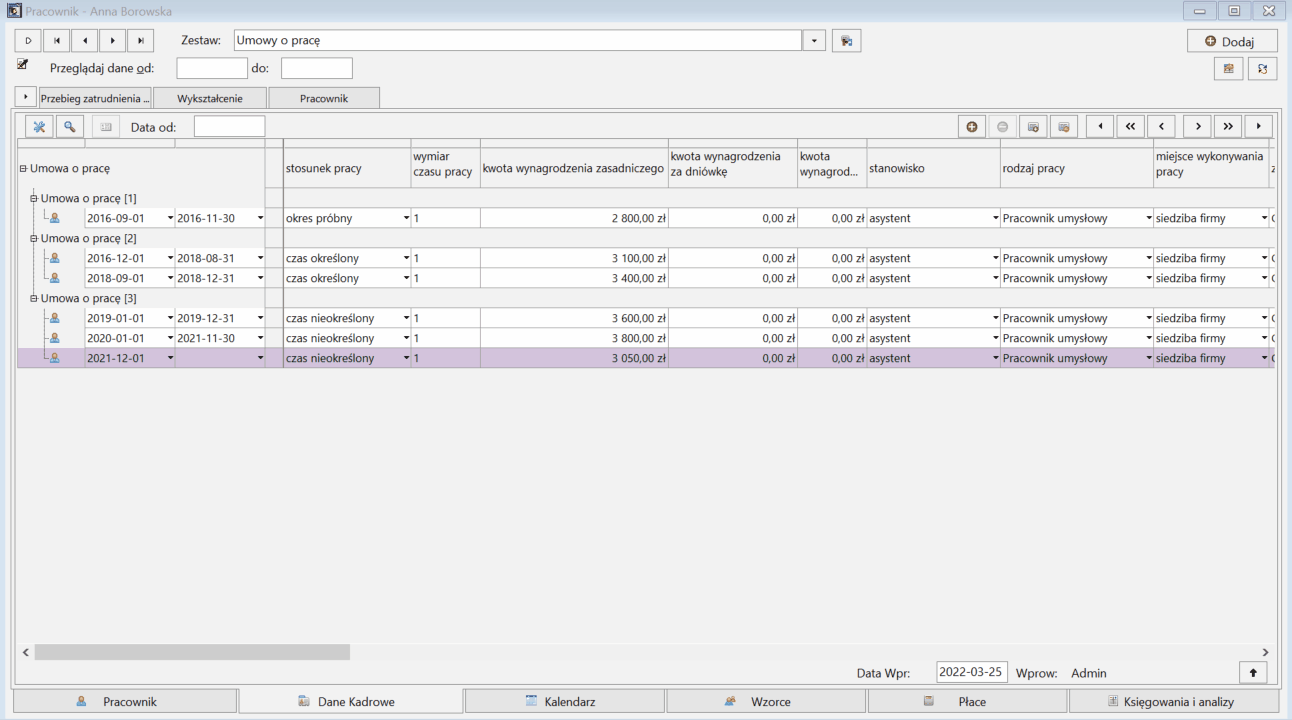Collapse the Umowa o pracę [3] node
This screenshot has height=720, width=1292.
point(33,299)
